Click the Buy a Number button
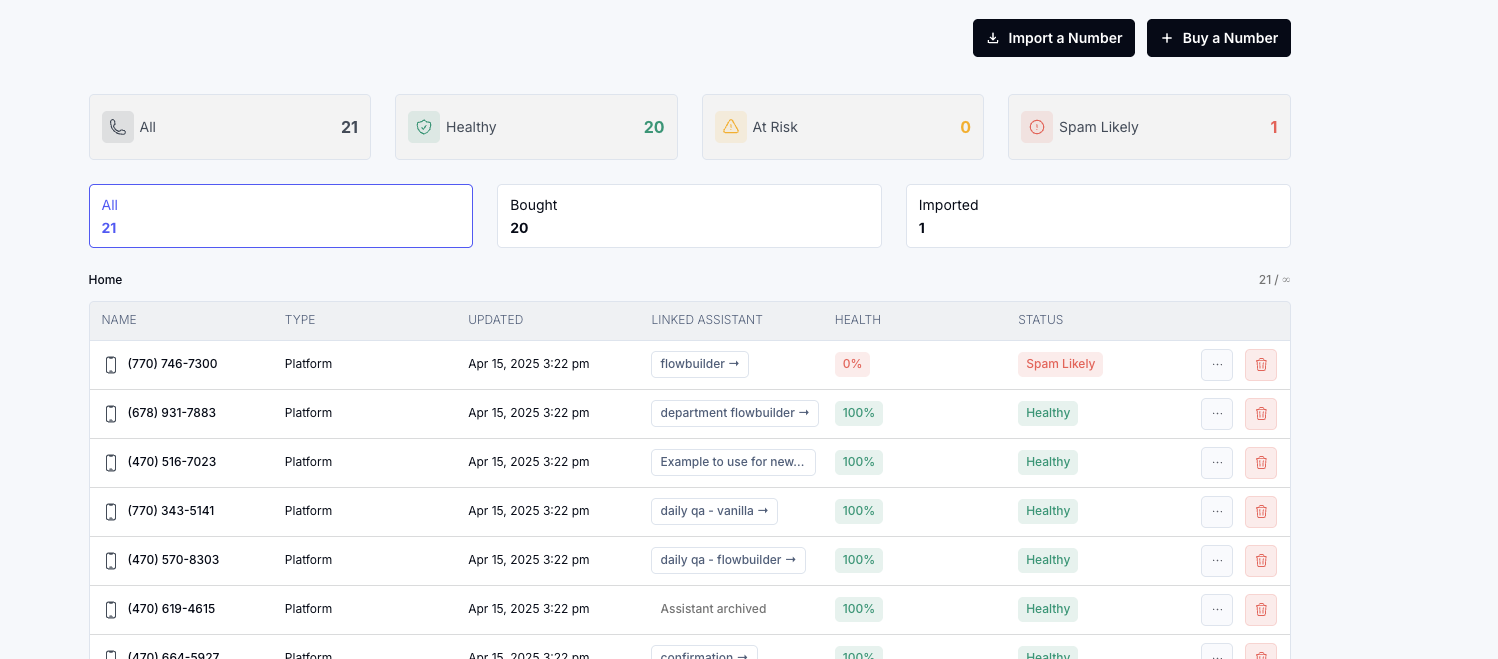The height and width of the screenshot is (659, 1498). [1218, 38]
